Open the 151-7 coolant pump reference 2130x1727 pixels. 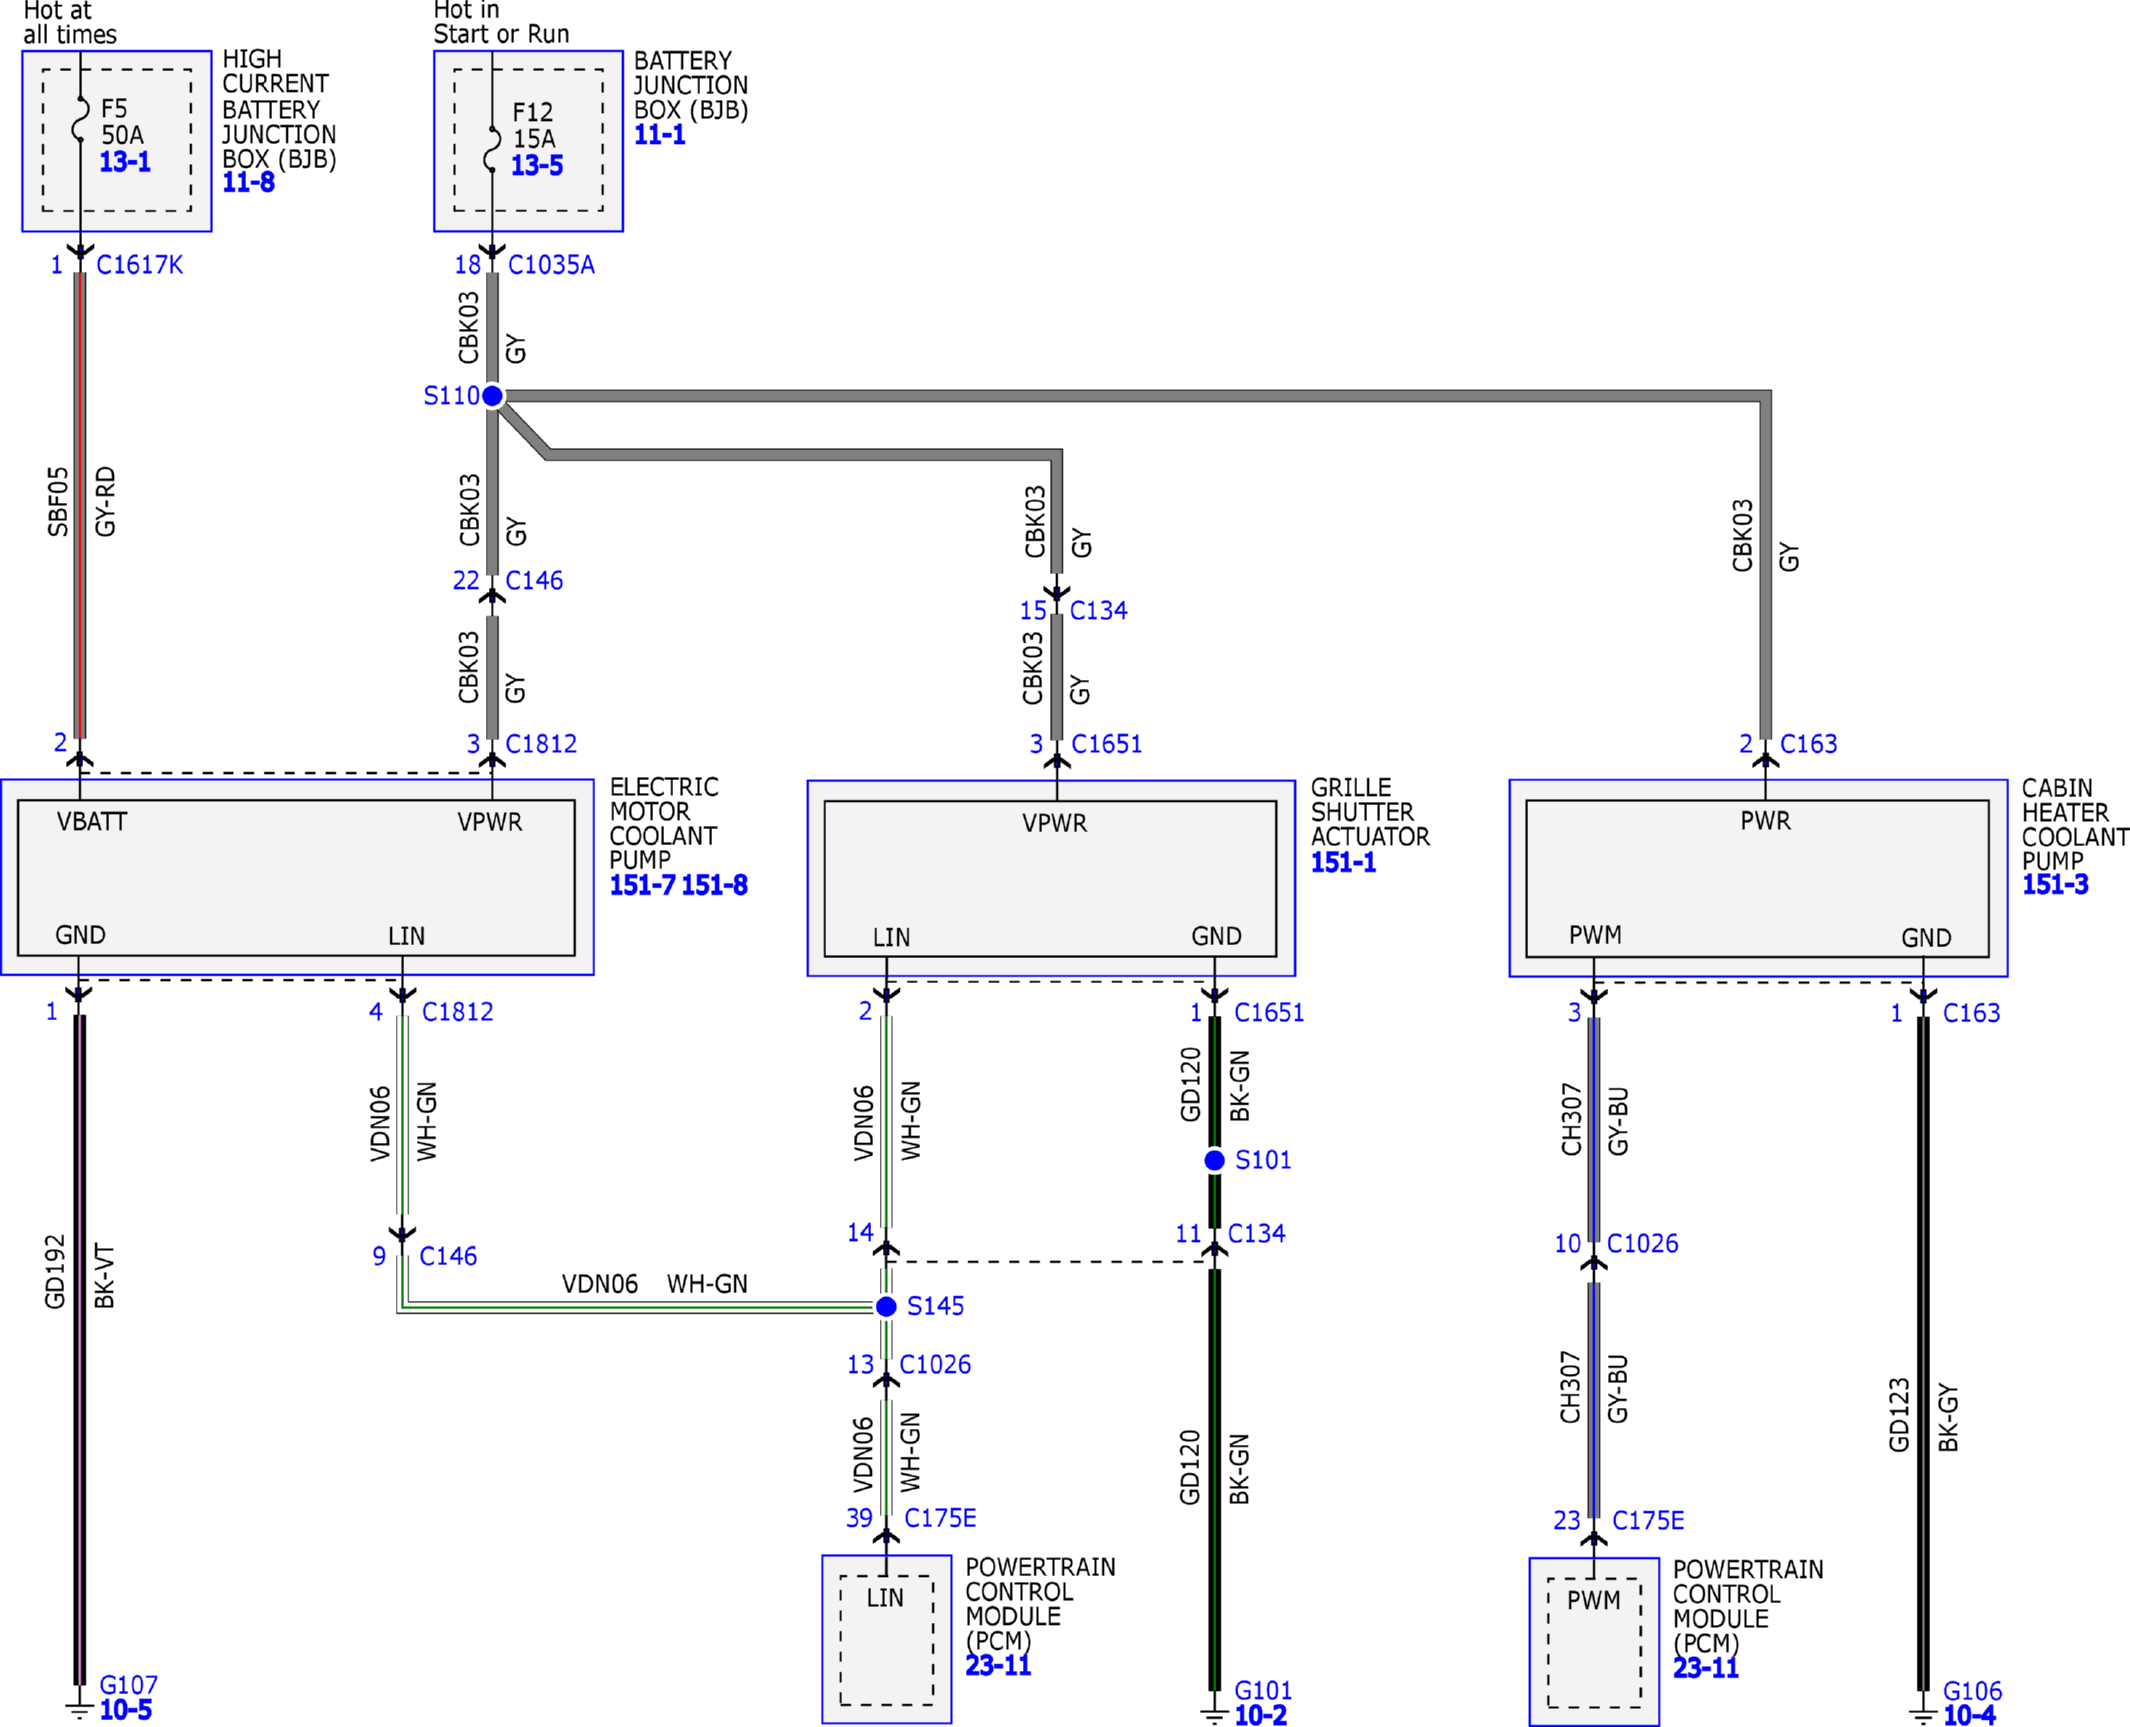coord(643,885)
